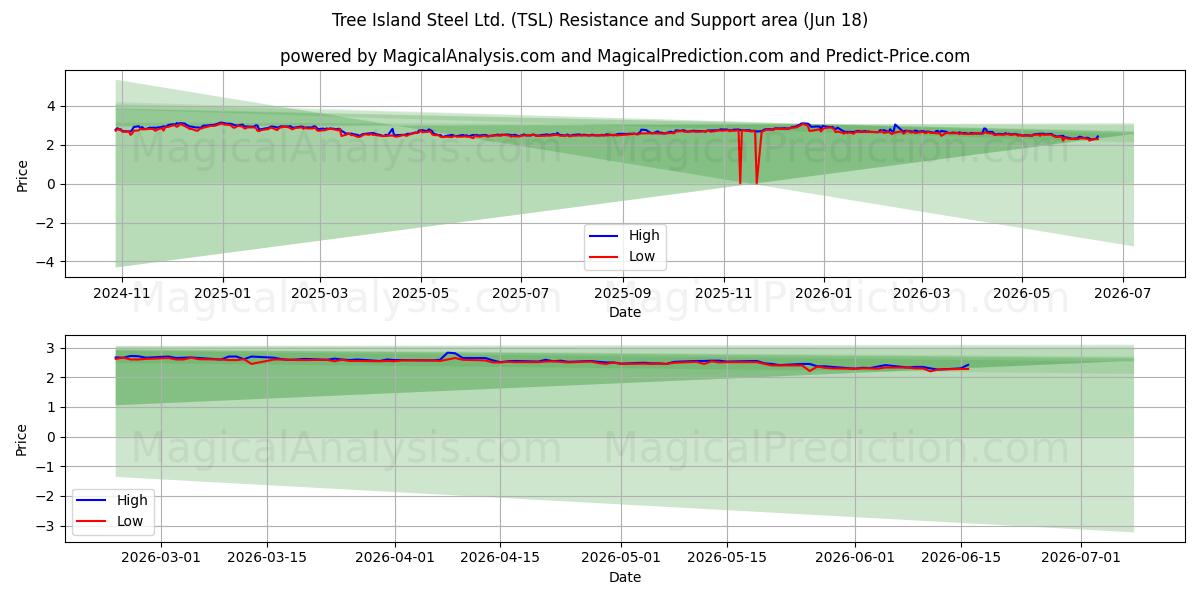Viewport: 1200px width, 600px height.
Task: Click the '2026-07-01' x-axis label in the bottom chart
Action: click(x=1081, y=559)
